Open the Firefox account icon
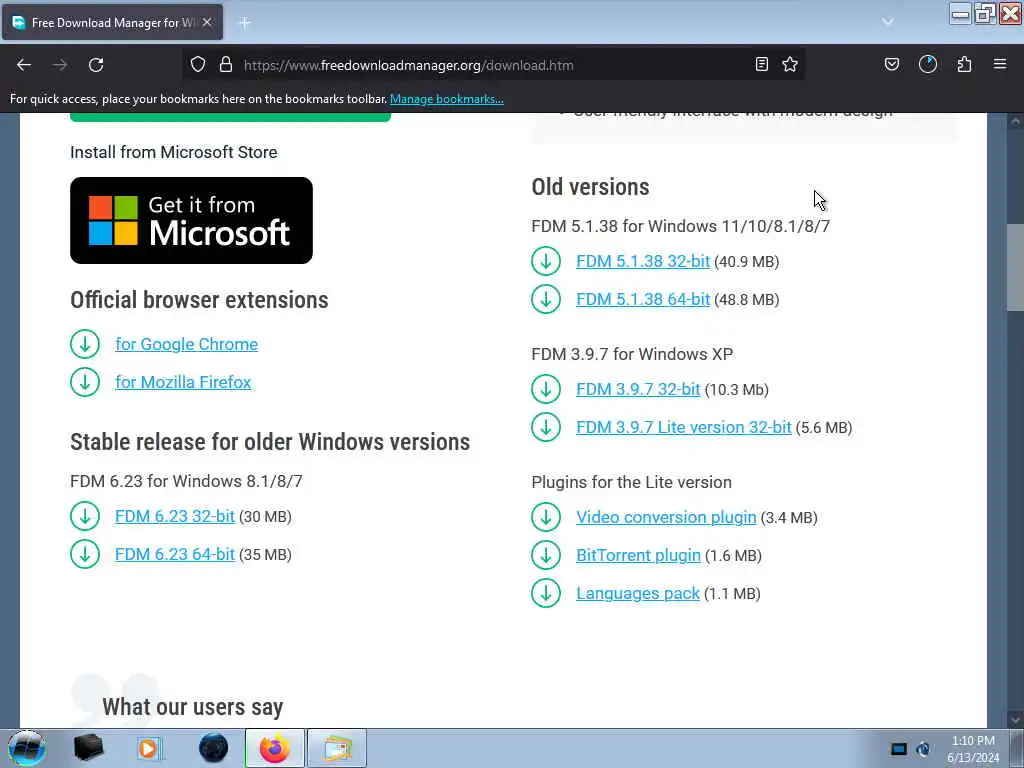 pyautogui.click(x=928, y=64)
